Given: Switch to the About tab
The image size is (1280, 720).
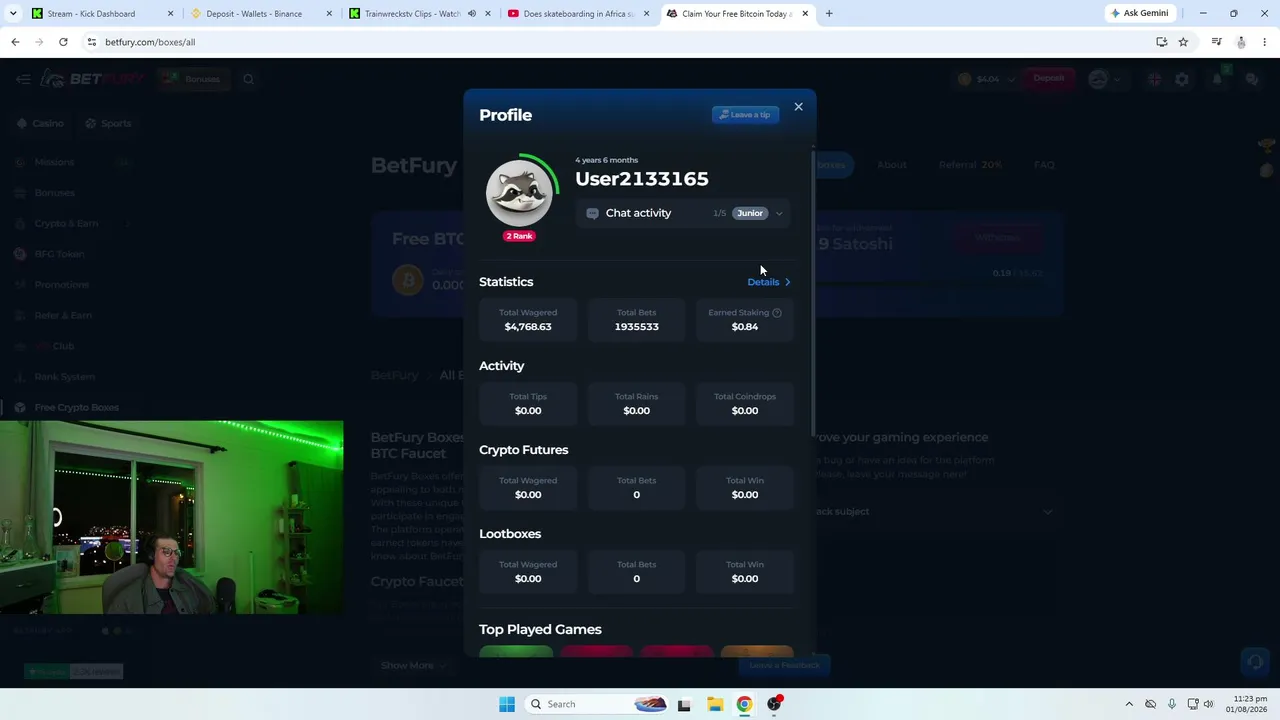Looking at the screenshot, I should coord(892,165).
